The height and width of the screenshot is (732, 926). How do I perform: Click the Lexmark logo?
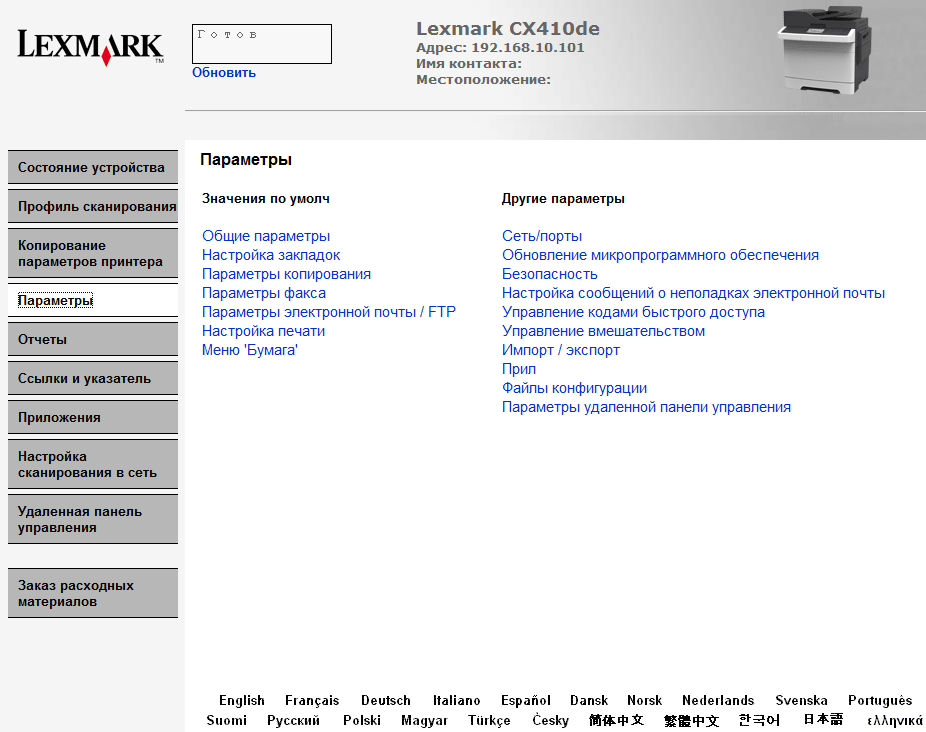pos(90,47)
